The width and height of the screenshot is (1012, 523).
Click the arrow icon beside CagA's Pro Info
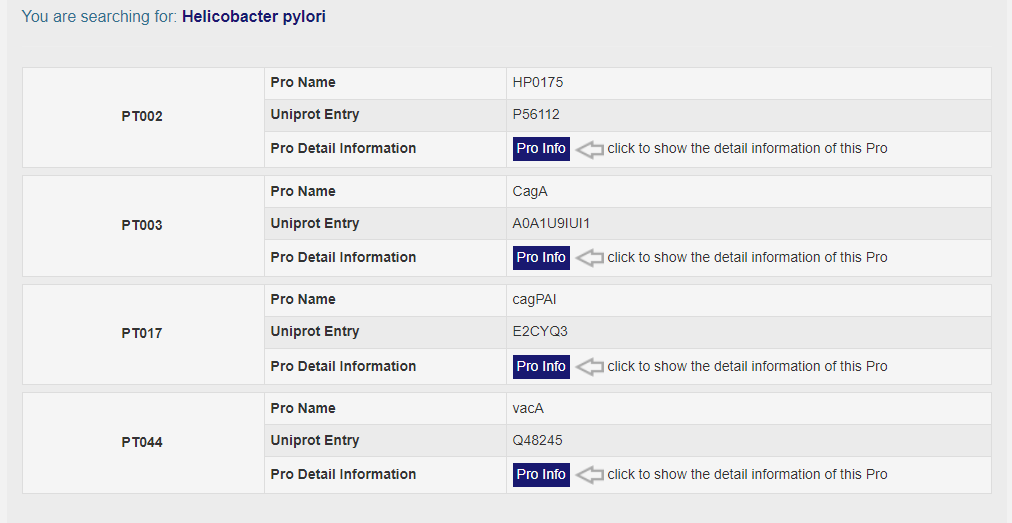click(590, 258)
